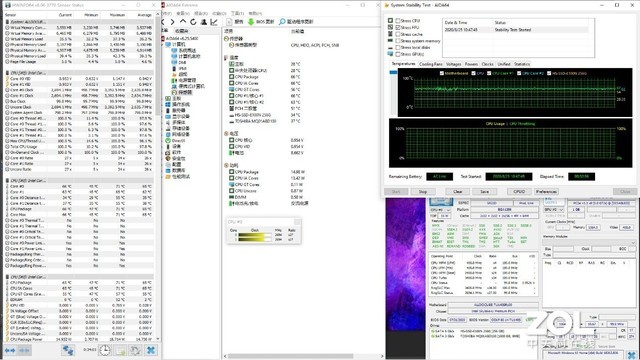This screenshot has width=640, height=360.
Task: Enable Stress system memory checkbox
Action: [398, 41]
